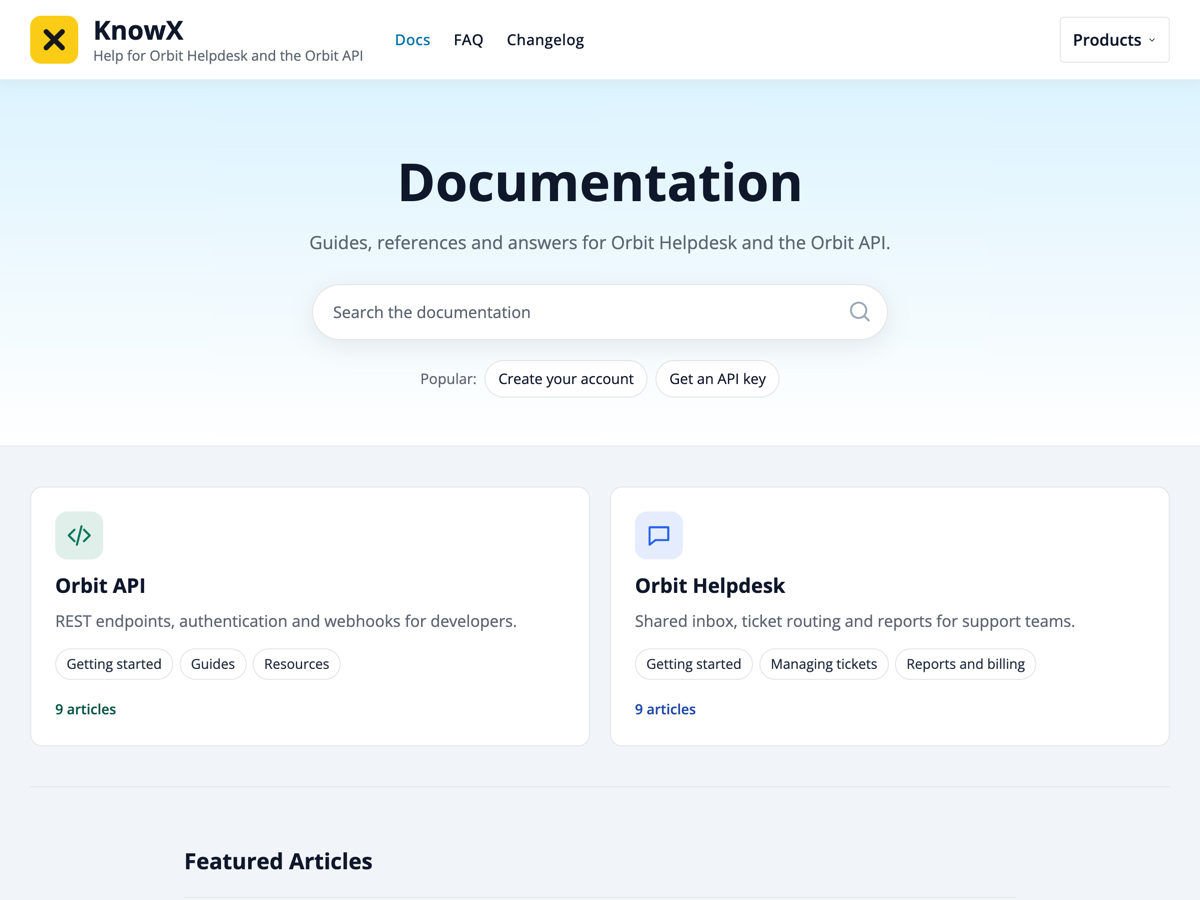The image size is (1200, 900).
Task: Click the Guides, references and answers subtitle
Action: pyautogui.click(x=600, y=242)
